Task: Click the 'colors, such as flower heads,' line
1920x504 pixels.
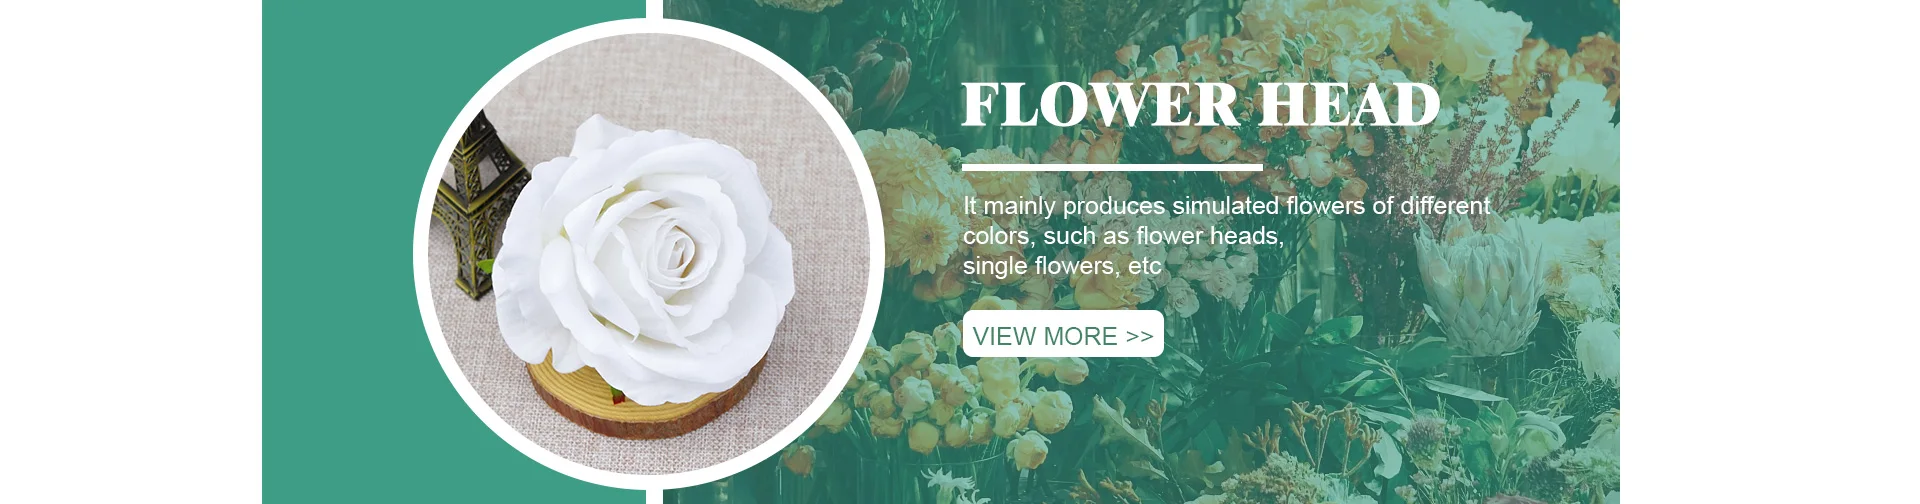Action: [1123, 236]
